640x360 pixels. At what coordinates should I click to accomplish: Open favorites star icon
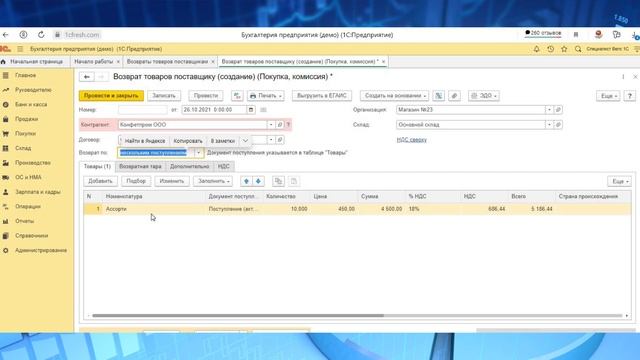pyautogui.click(x=564, y=49)
